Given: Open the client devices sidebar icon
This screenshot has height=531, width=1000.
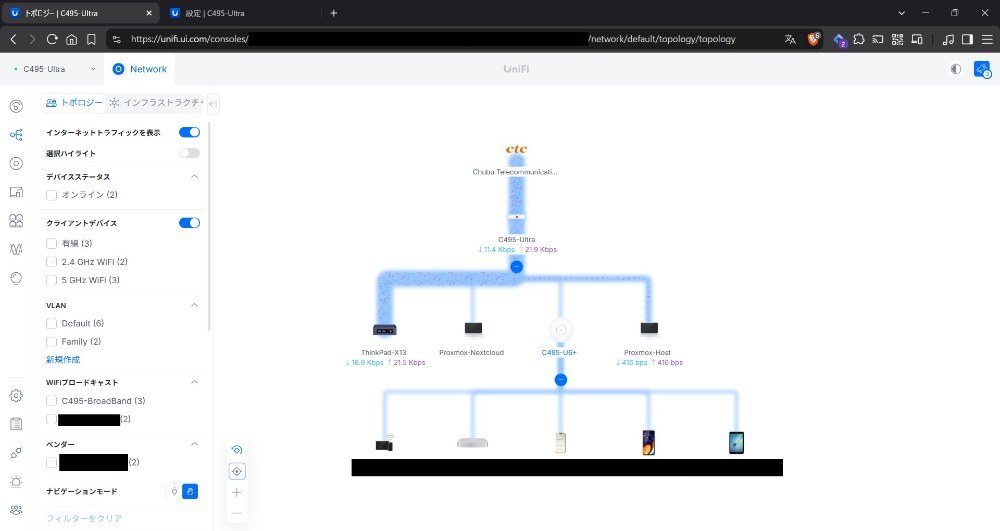Looking at the screenshot, I should (16, 192).
